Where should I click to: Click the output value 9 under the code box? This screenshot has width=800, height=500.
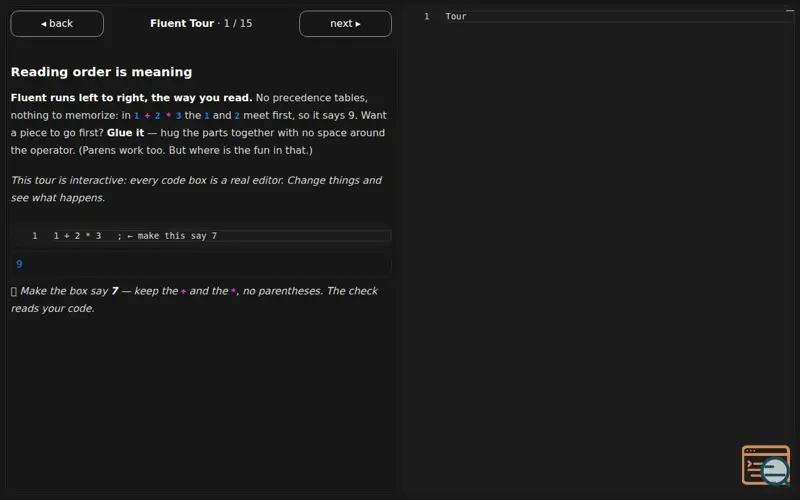pos(19,264)
